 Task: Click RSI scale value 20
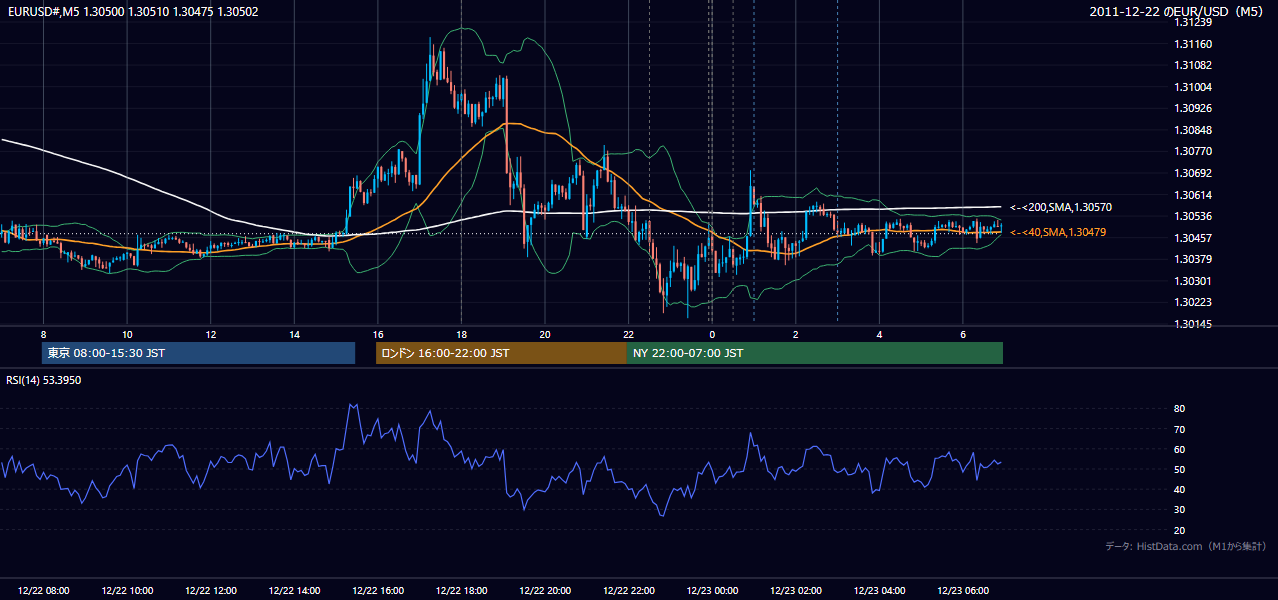[x=1179, y=530]
